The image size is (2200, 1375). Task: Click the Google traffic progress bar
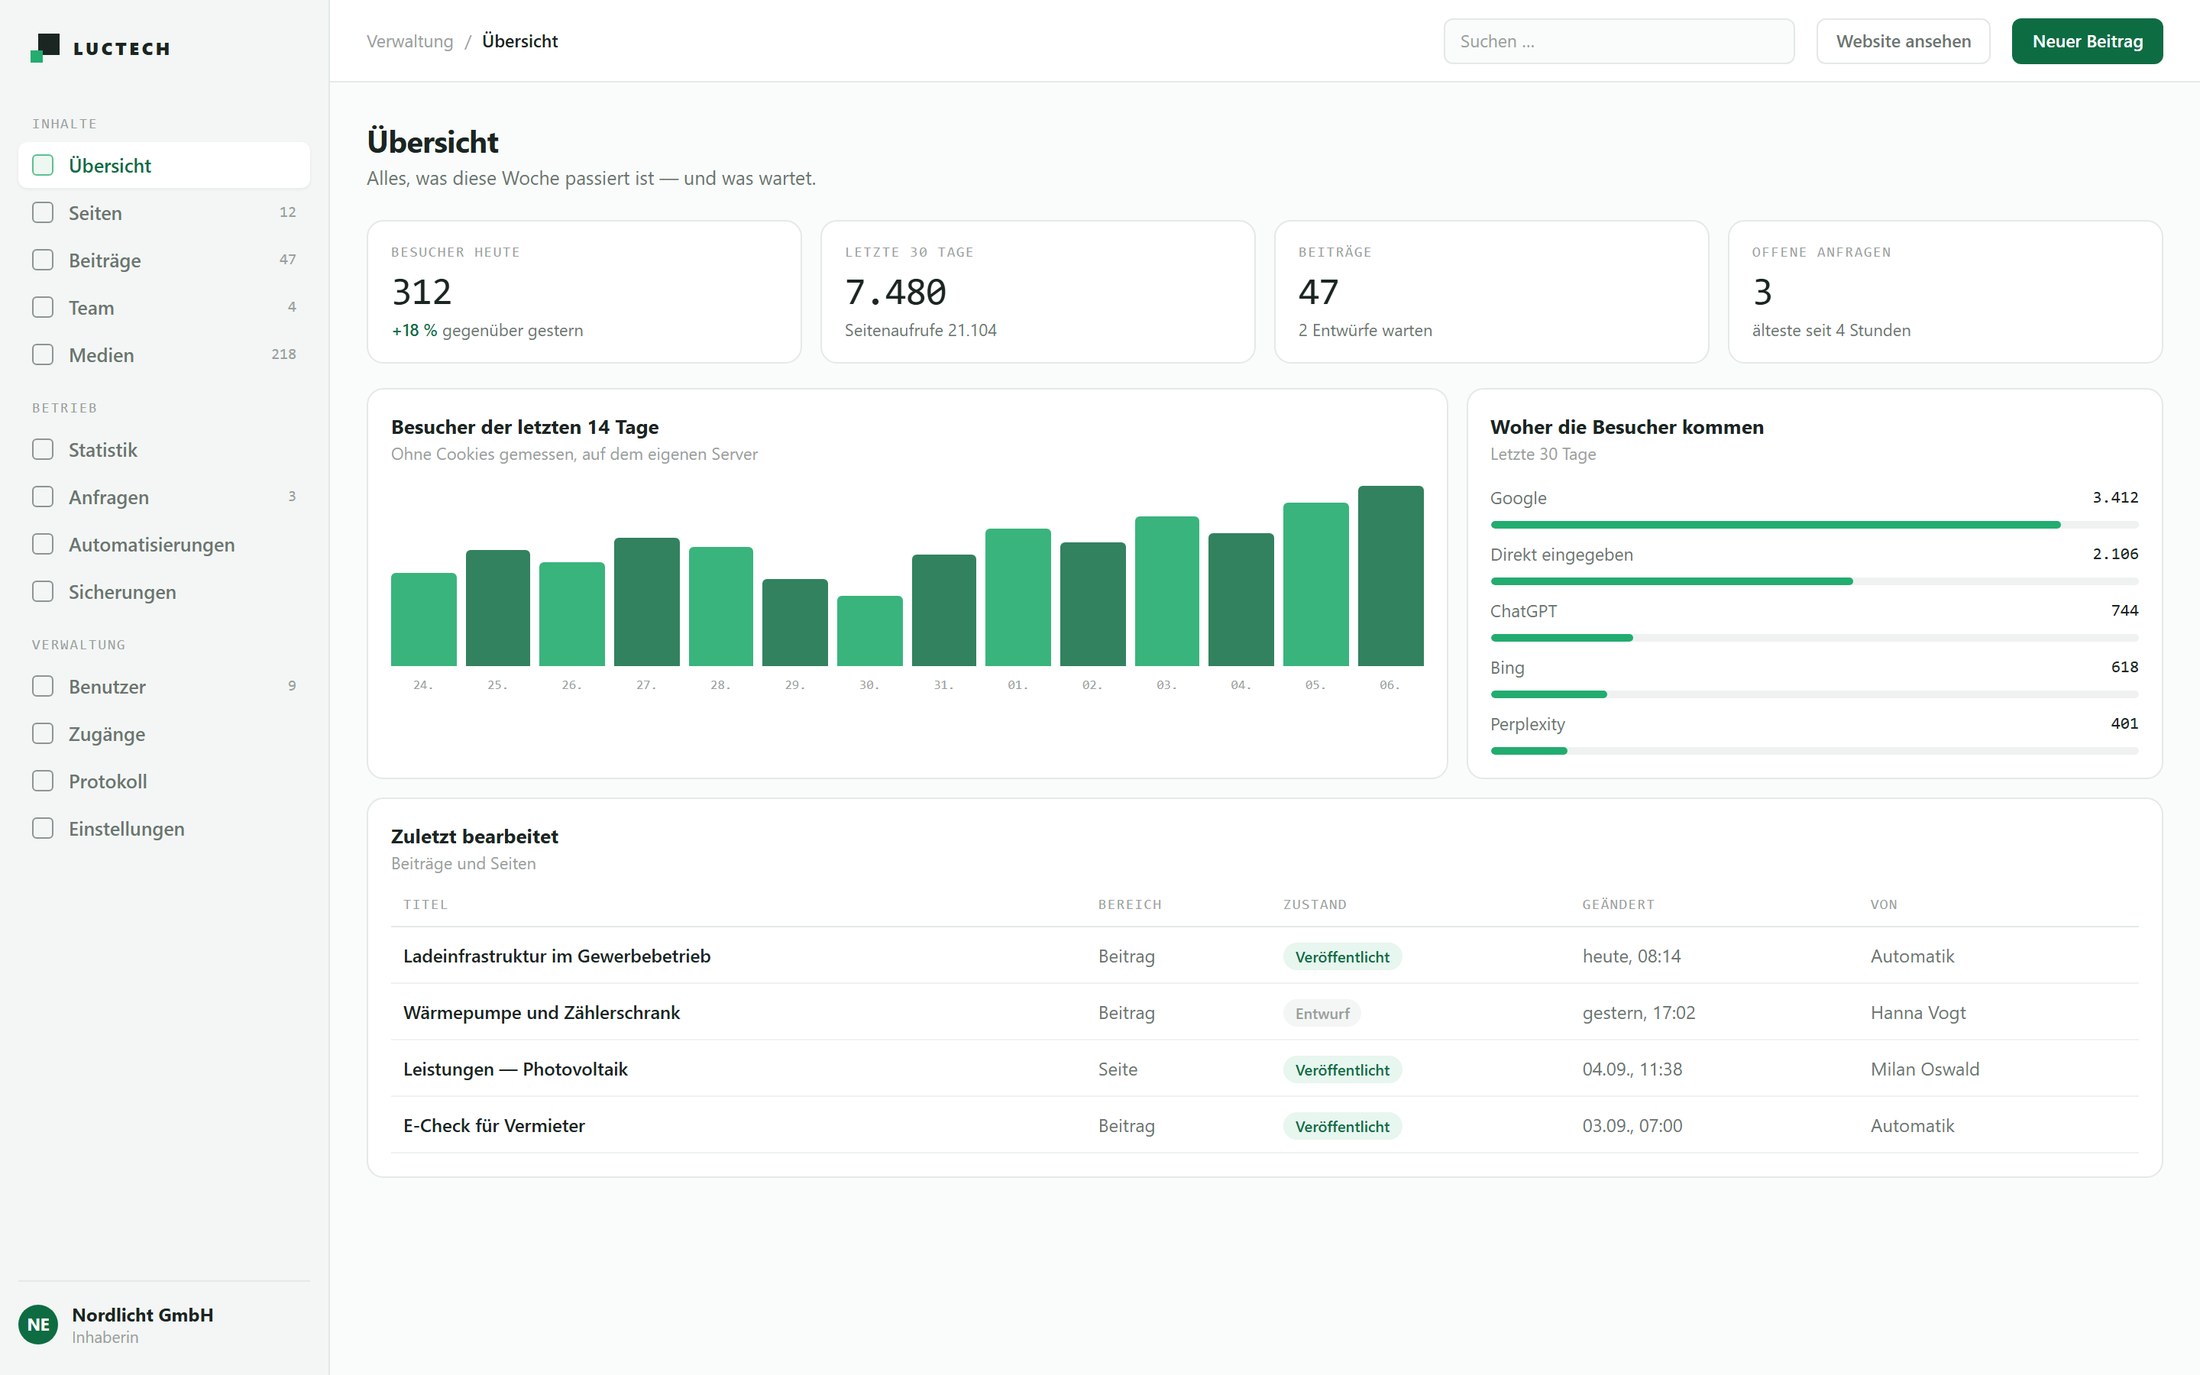[x=1814, y=524]
